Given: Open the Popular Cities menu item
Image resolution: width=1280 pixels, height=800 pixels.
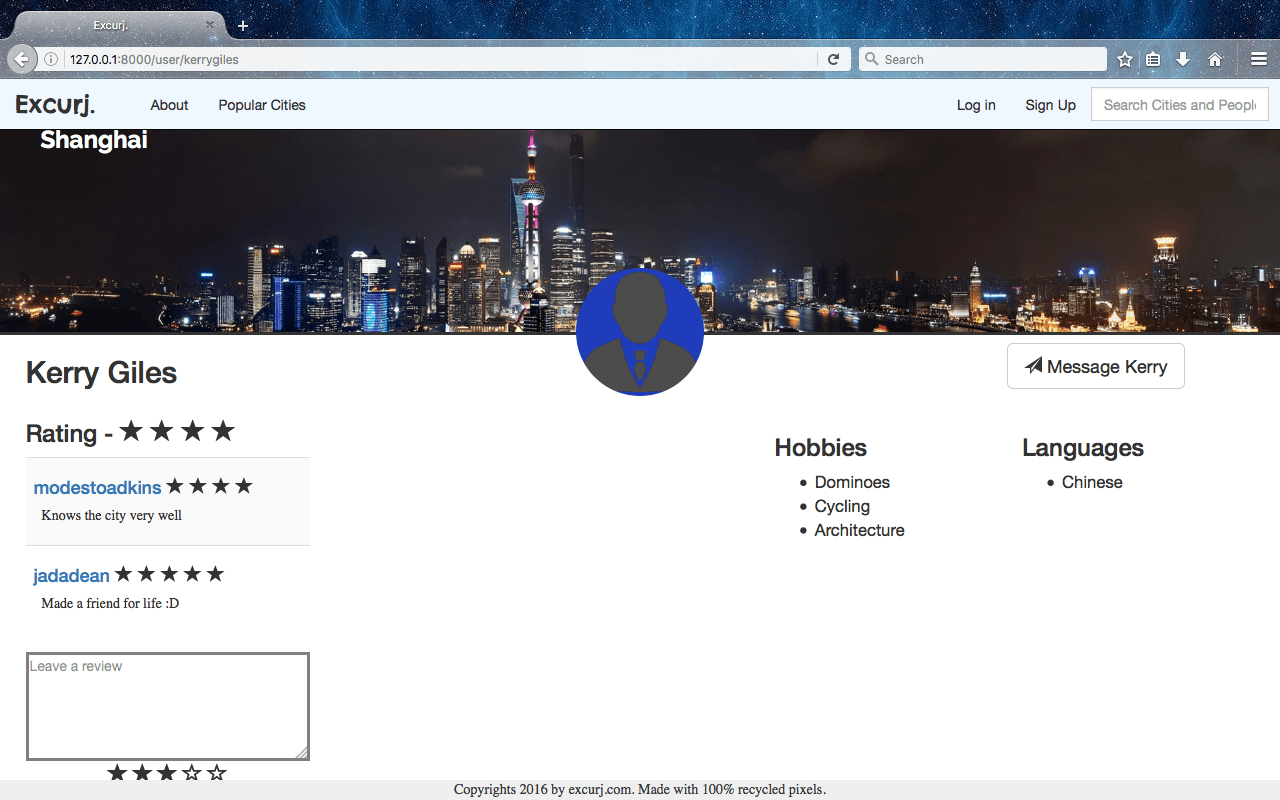Looking at the screenshot, I should [x=262, y=105].
